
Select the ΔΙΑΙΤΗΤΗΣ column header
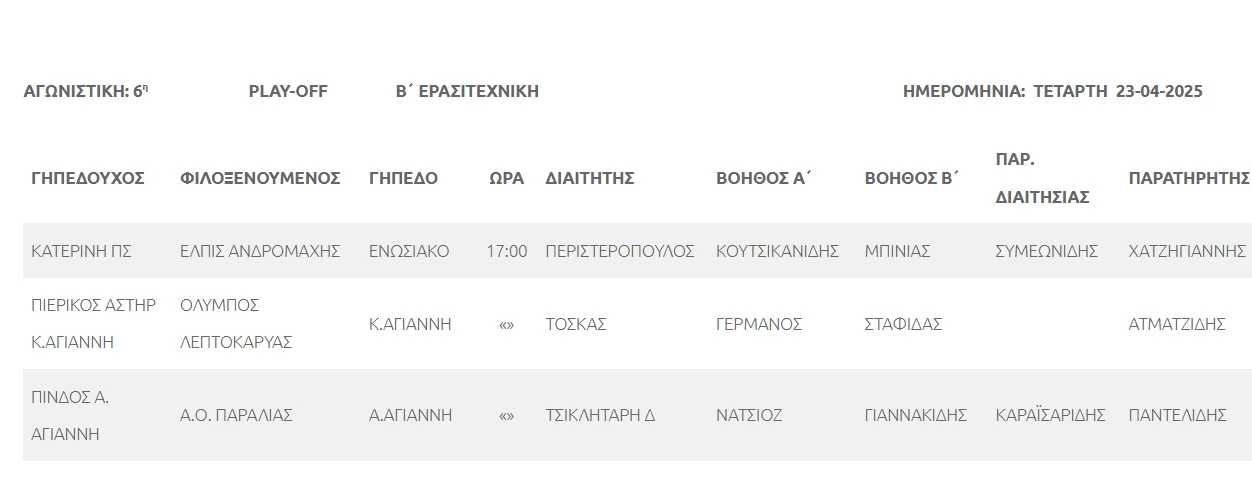pyautogui.click(x=590, y=178)
